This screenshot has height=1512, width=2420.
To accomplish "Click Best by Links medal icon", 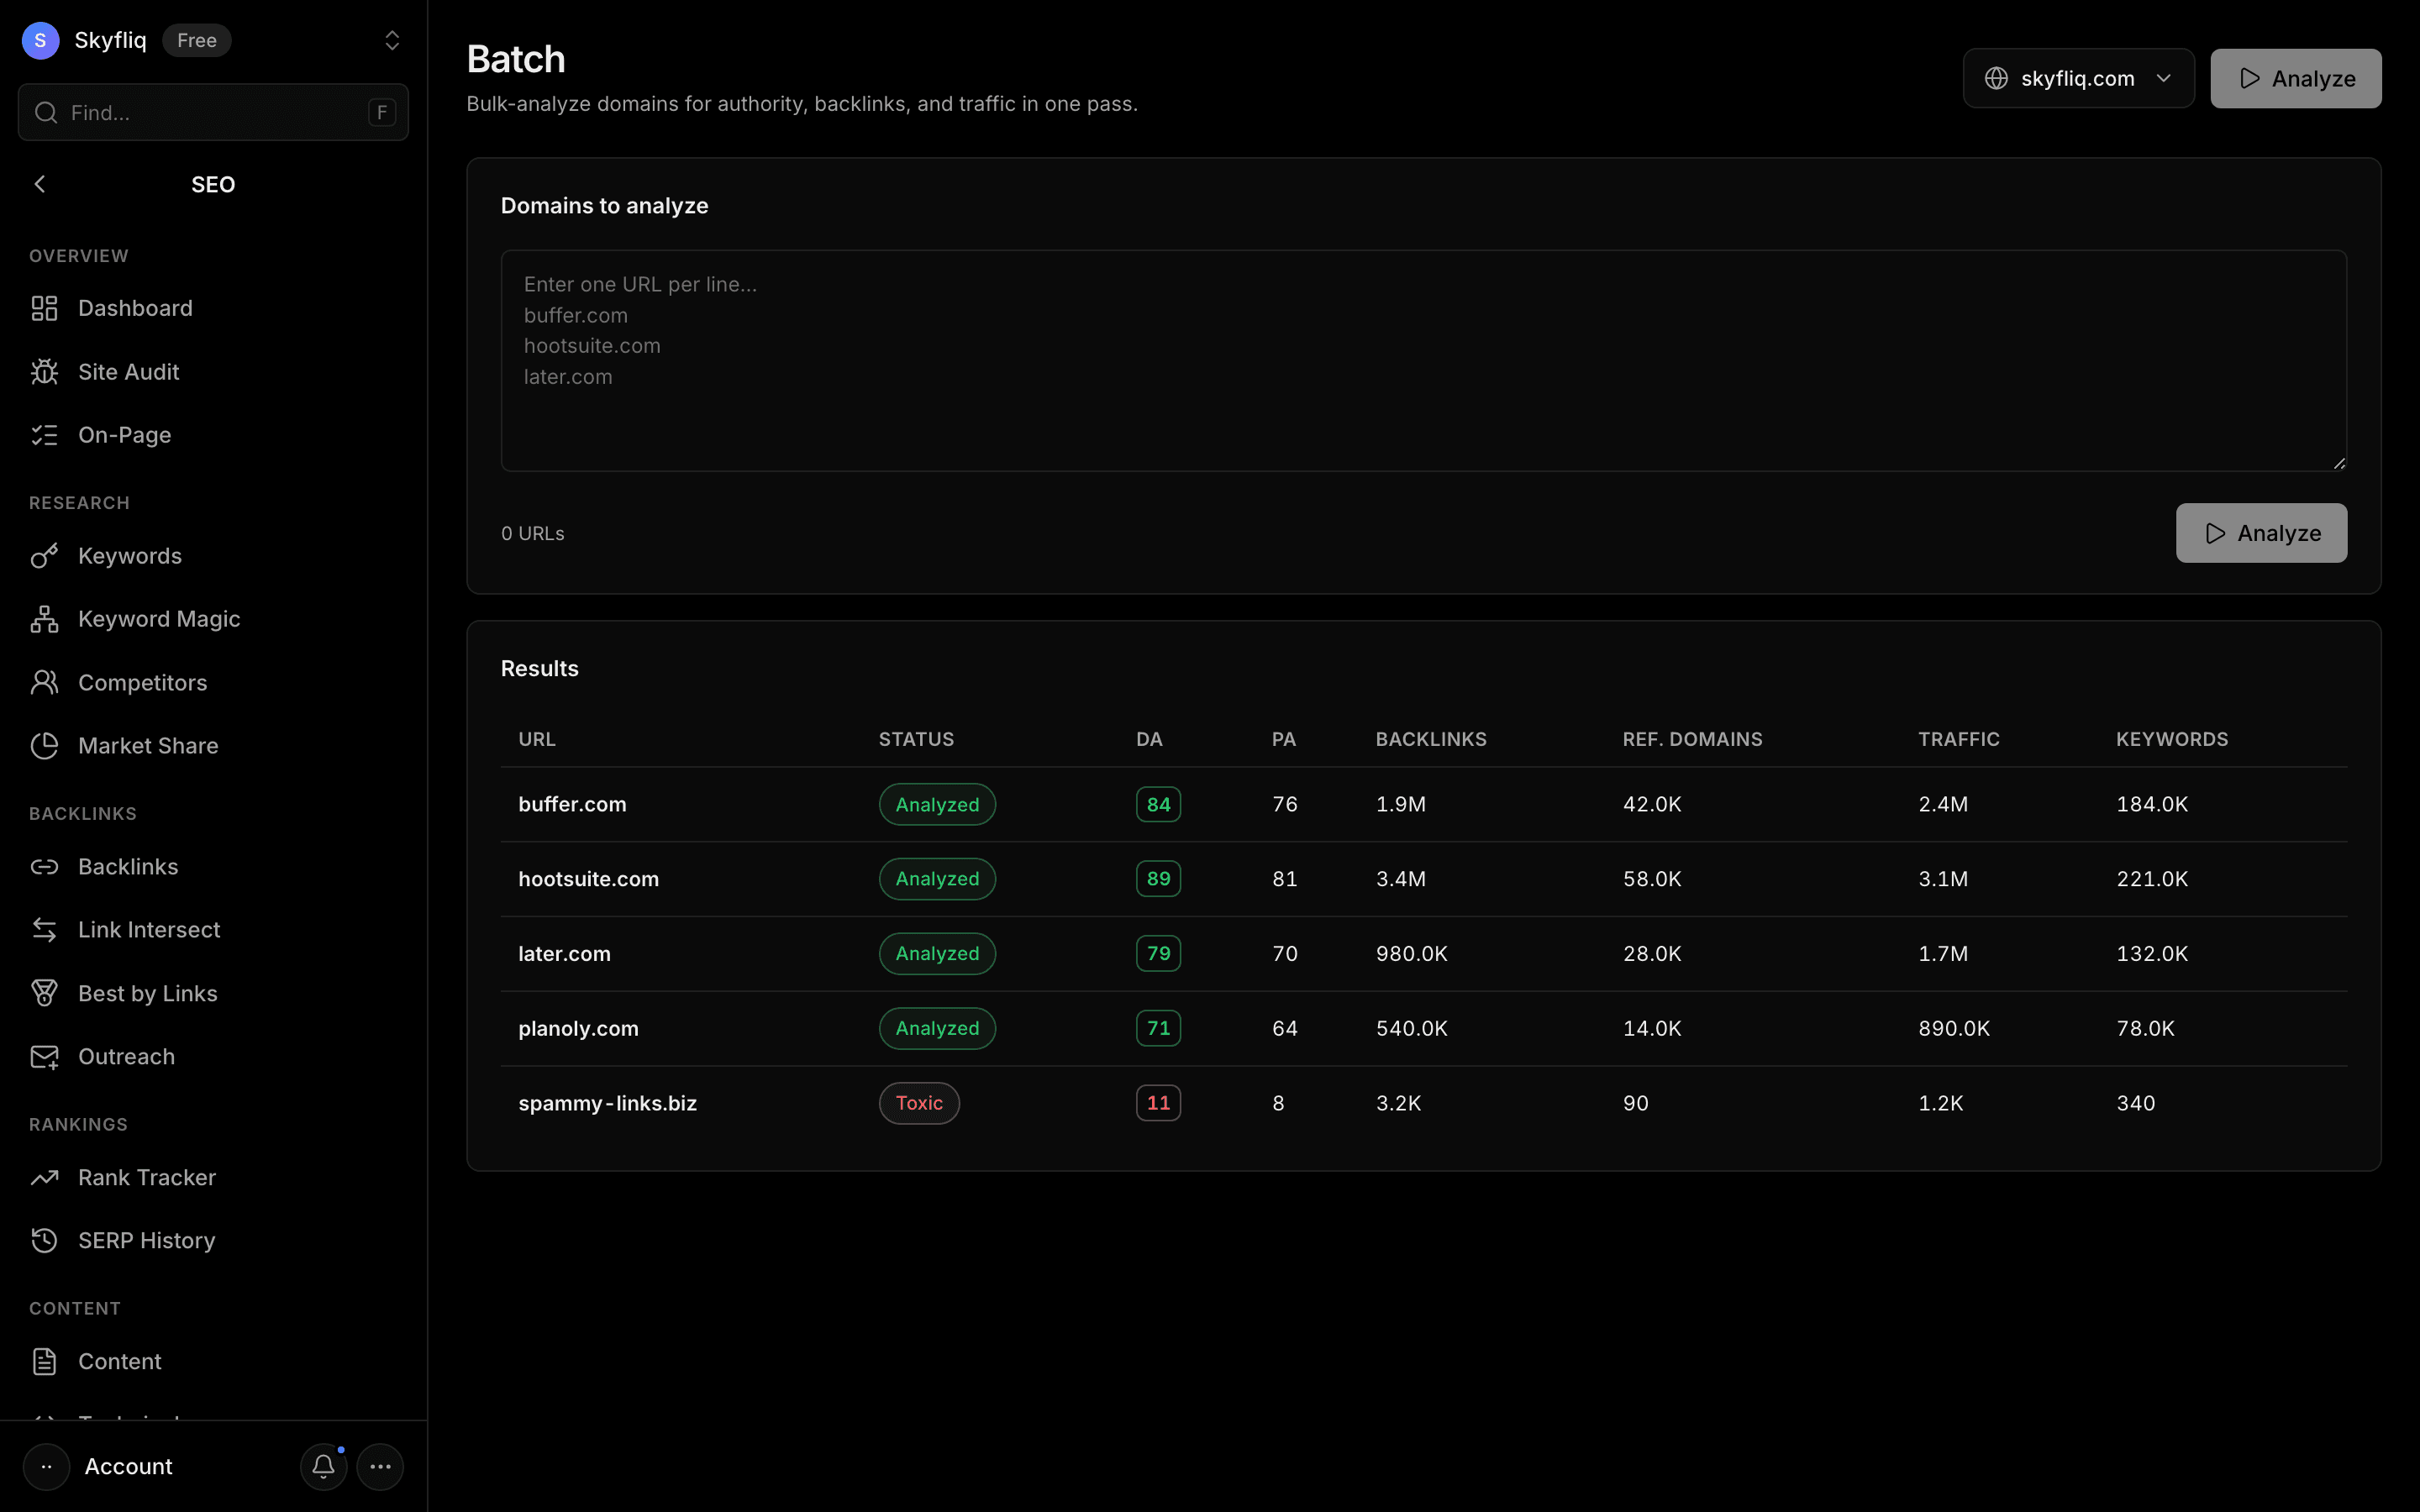I will point(44,994).
